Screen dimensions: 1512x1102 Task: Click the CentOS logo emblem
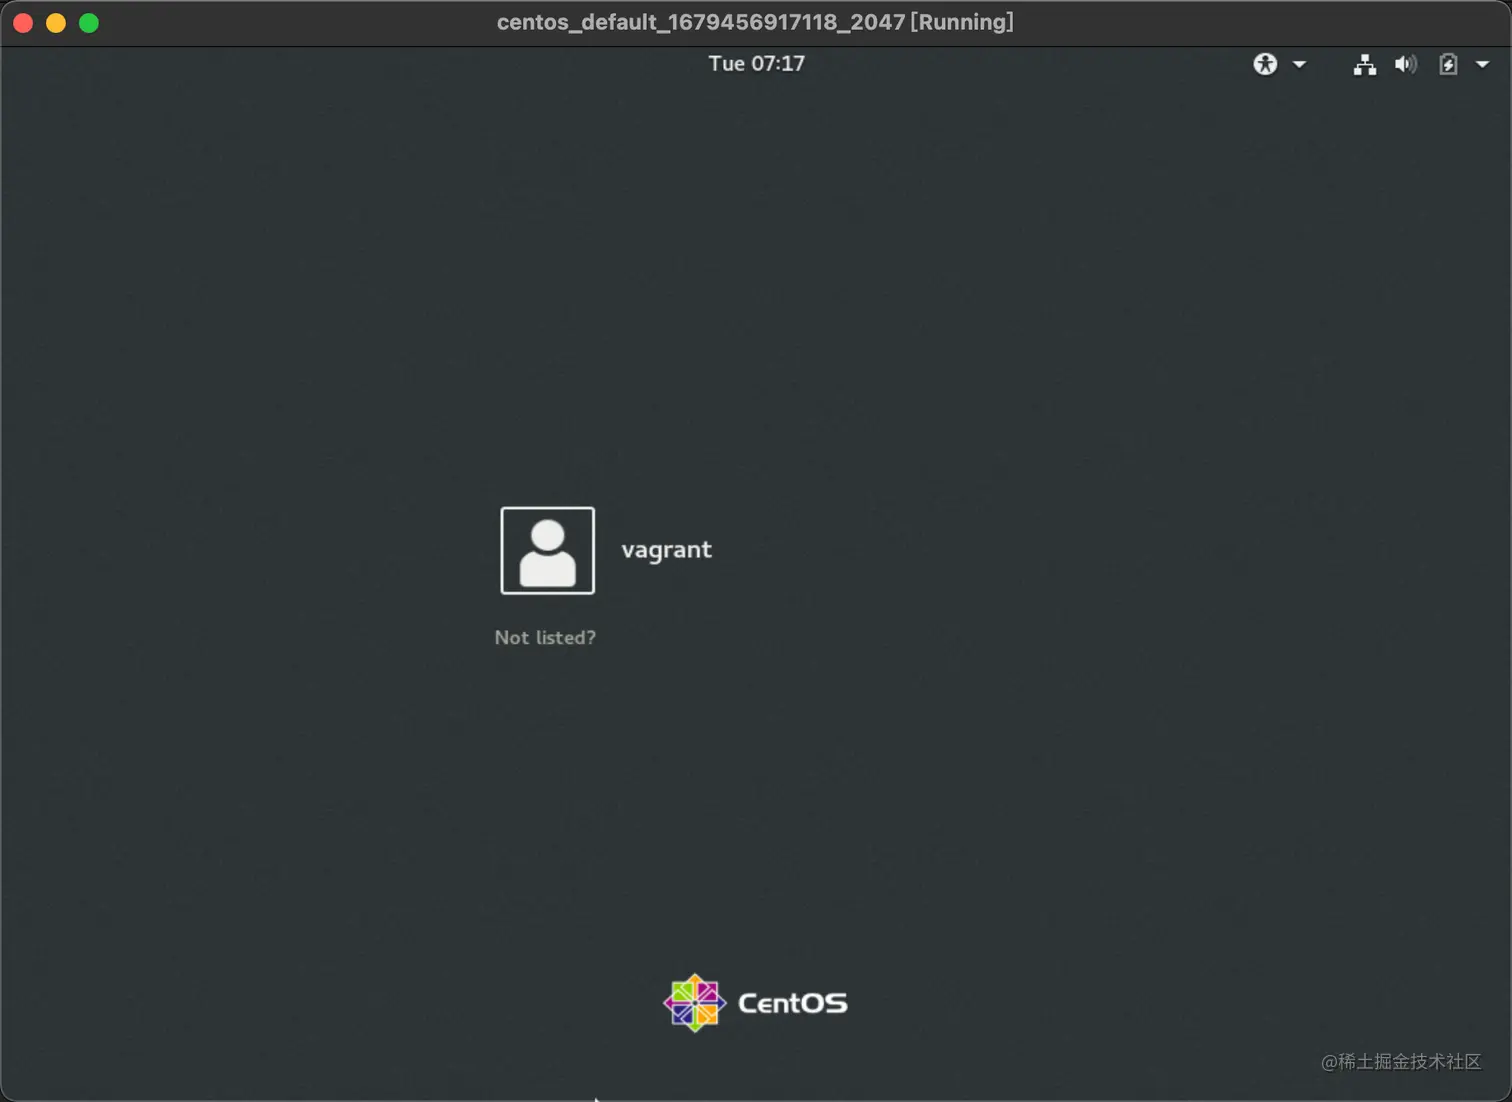[x=694, y=1003]
